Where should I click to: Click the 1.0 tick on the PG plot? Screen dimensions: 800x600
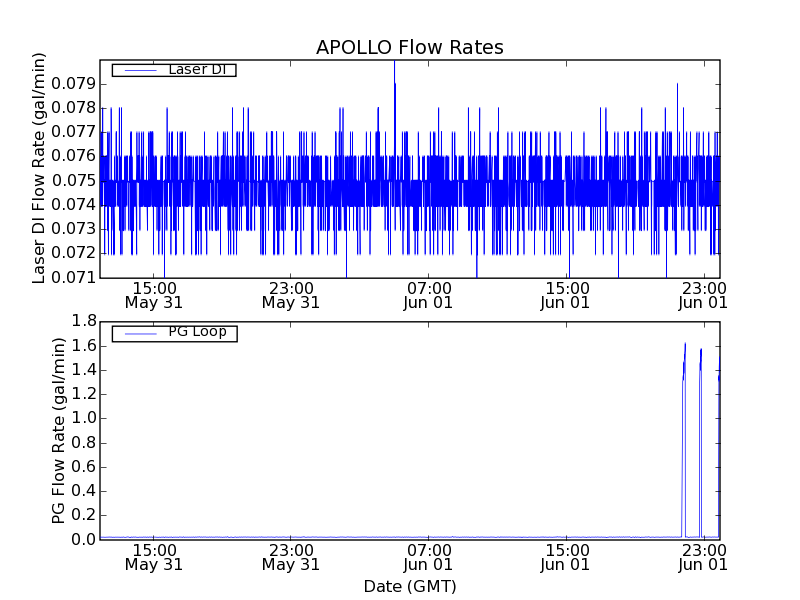pyautogui.click(x=82, y=418)
